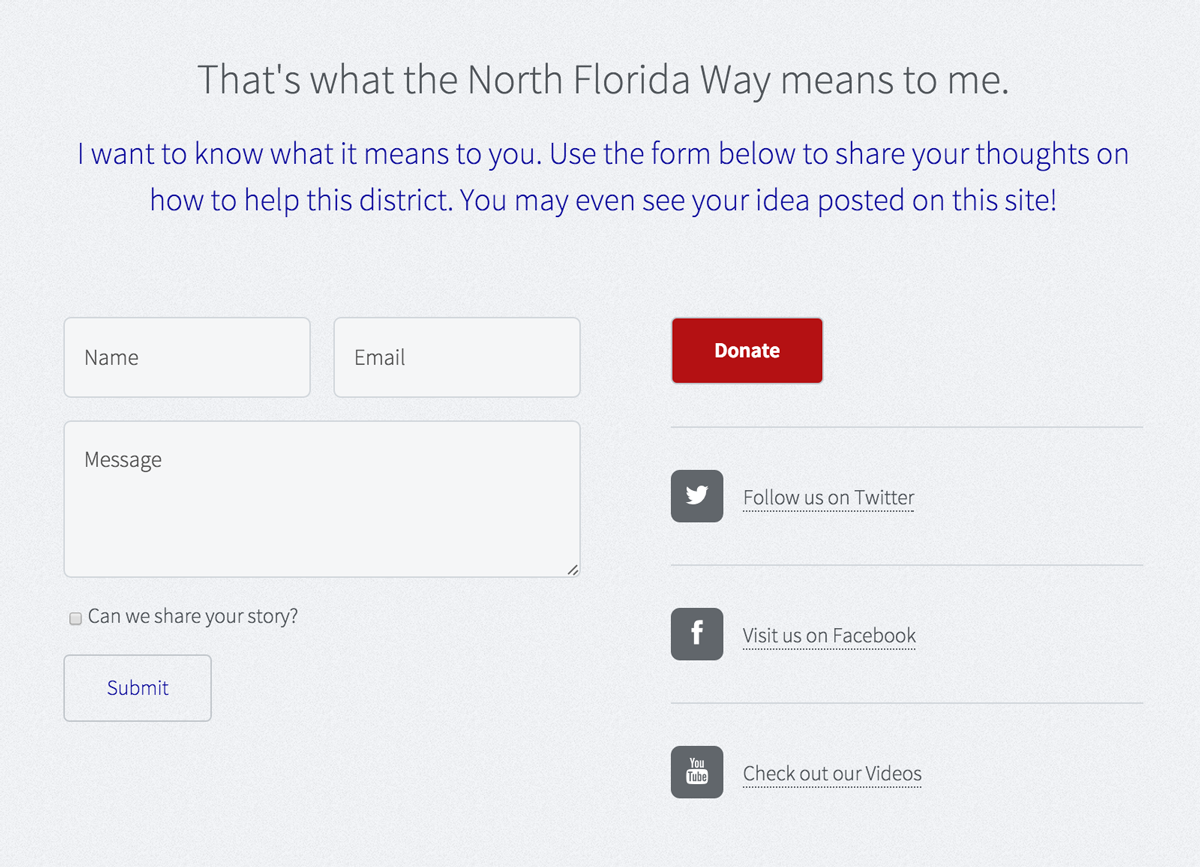This screenshot has width=1200, height=867.
Task: Click the divider line below Donate button
Action: coord(907,427)
